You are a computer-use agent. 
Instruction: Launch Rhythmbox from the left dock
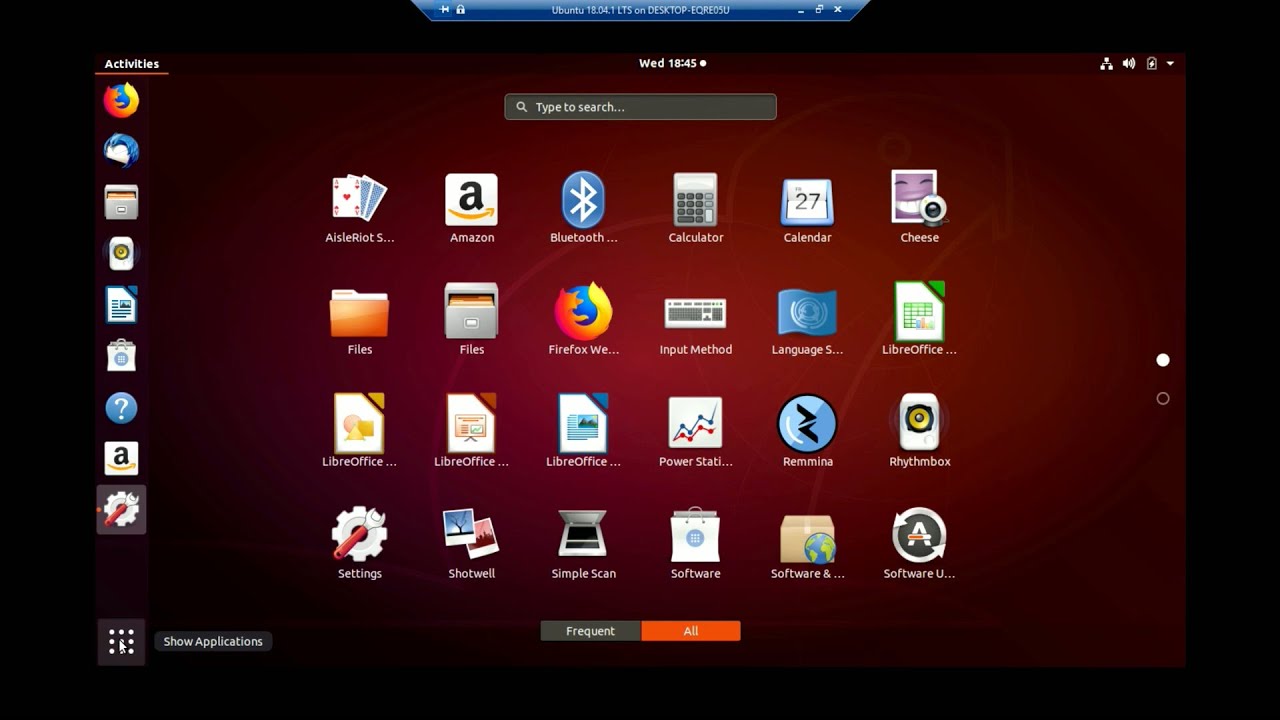[121, 253]
